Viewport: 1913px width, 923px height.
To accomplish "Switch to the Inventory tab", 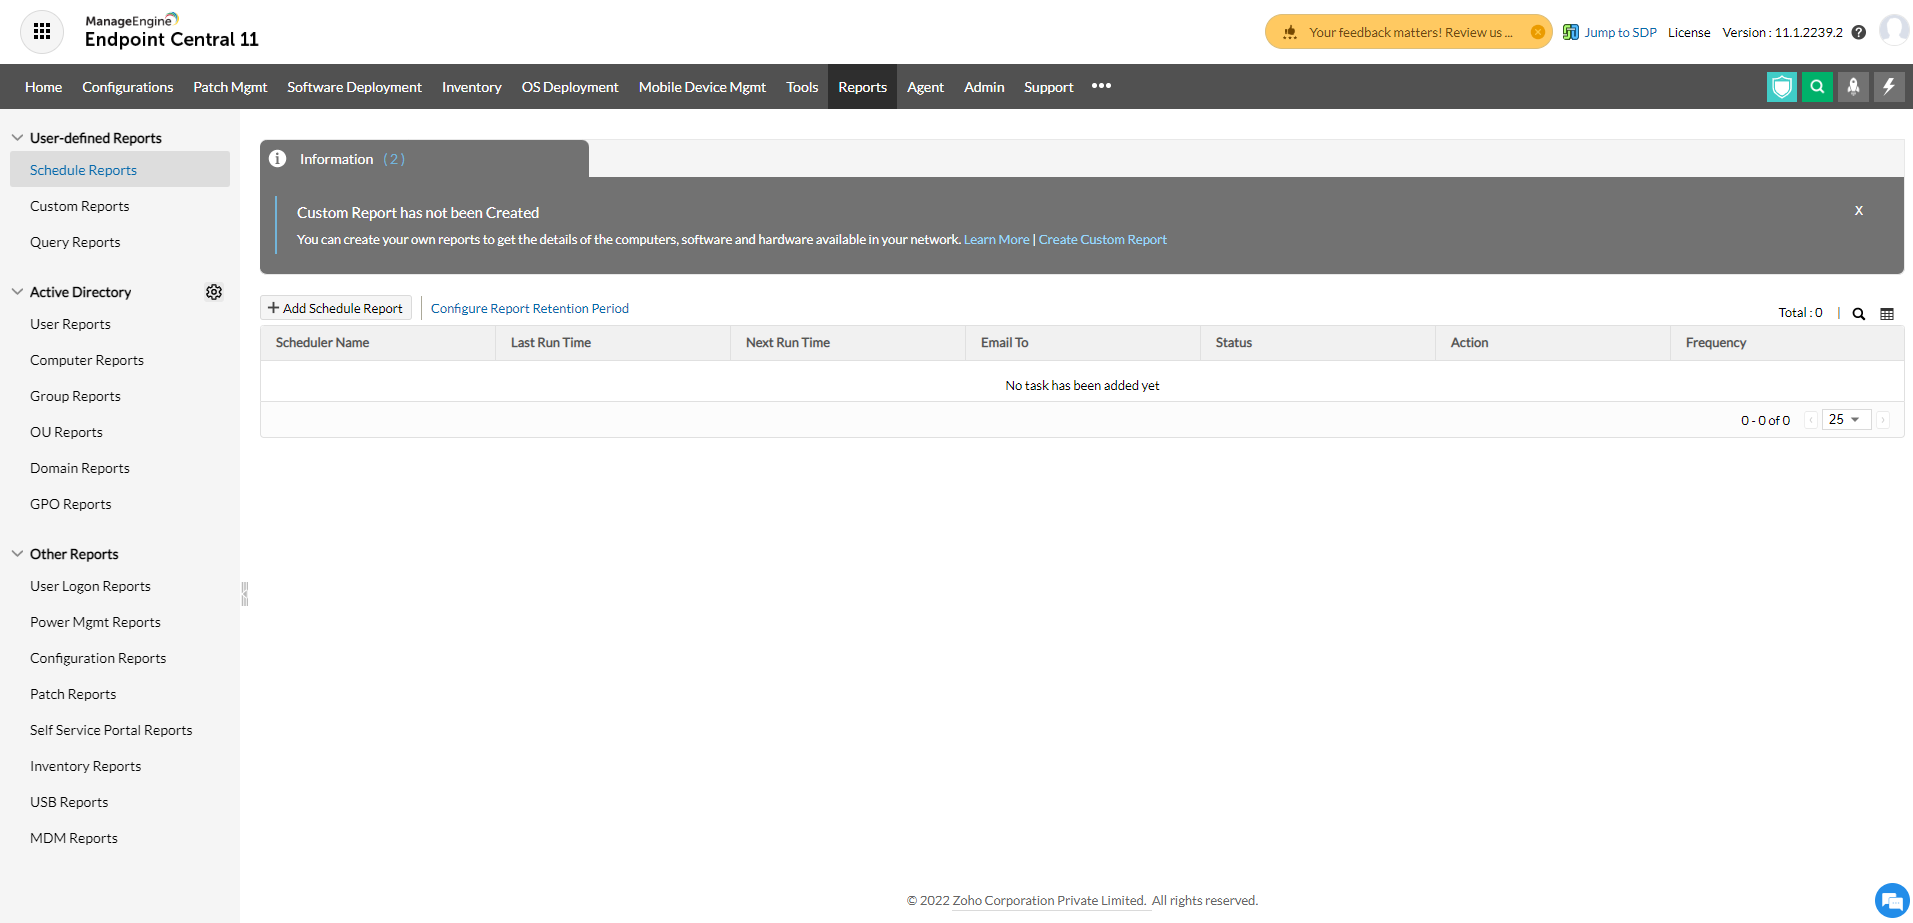I will coord(471,87).
